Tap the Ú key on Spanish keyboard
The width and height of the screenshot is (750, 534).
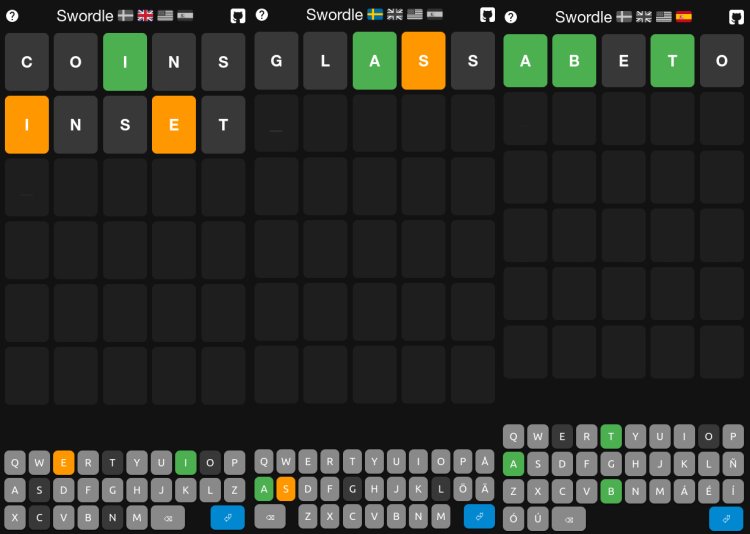[x=538, y=519]
